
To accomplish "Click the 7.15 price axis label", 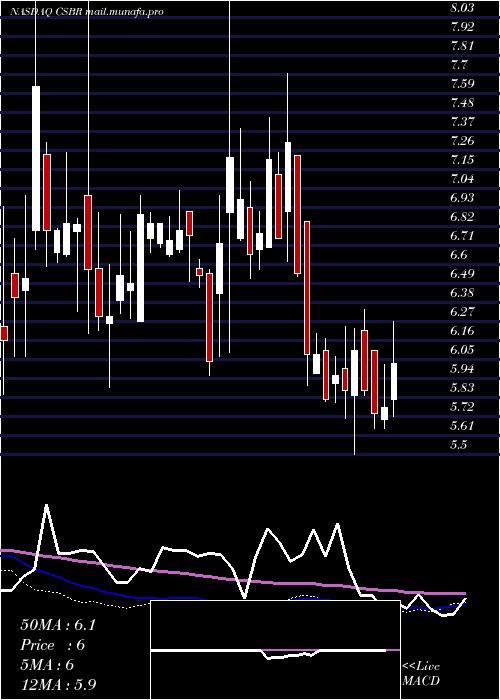I will click(x=464, y=159).
